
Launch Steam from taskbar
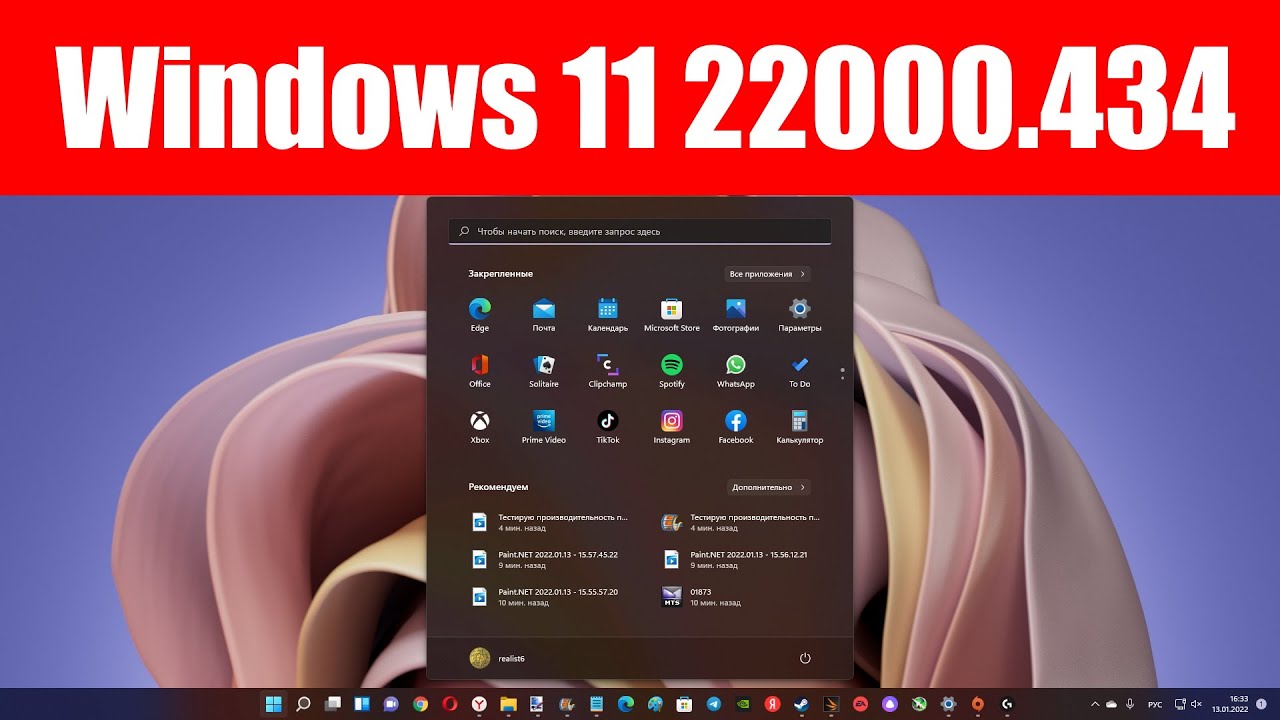click(802, 704)
